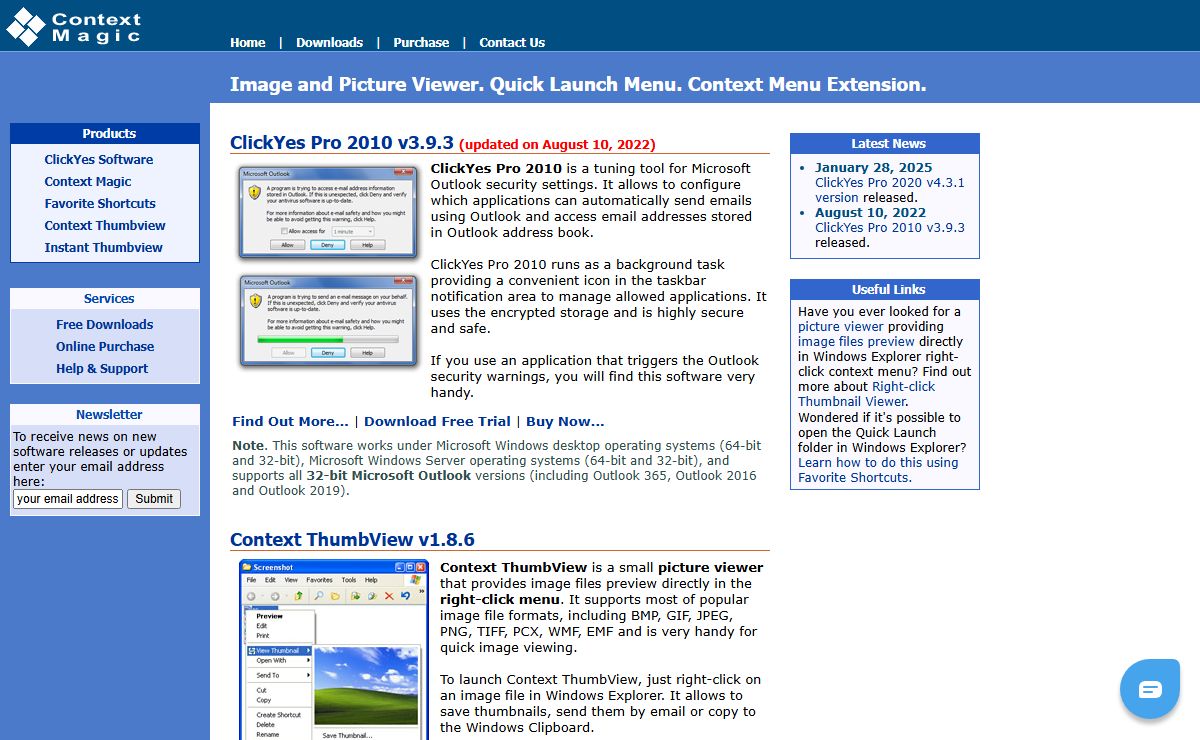The height and width of the screenshot is (740, 1200).
Task: Open the Learn how to do this link
Action: click(878, 470)
